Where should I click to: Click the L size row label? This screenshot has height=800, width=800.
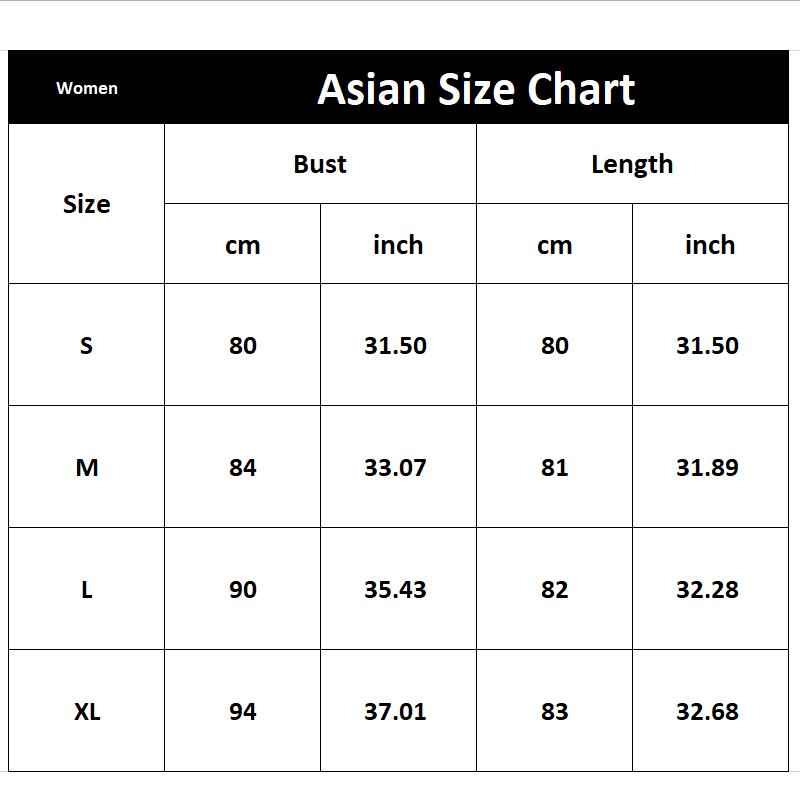coord(87,589)
